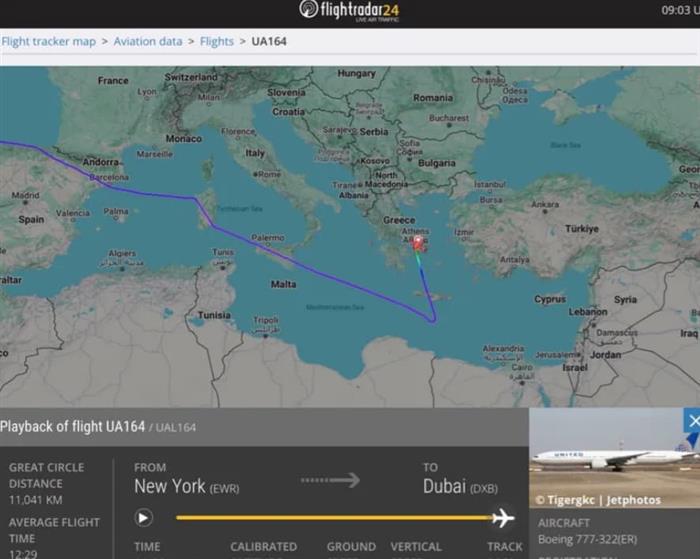
Task: Click the UA164 breadcrumb text
Action: coord(269,42)
